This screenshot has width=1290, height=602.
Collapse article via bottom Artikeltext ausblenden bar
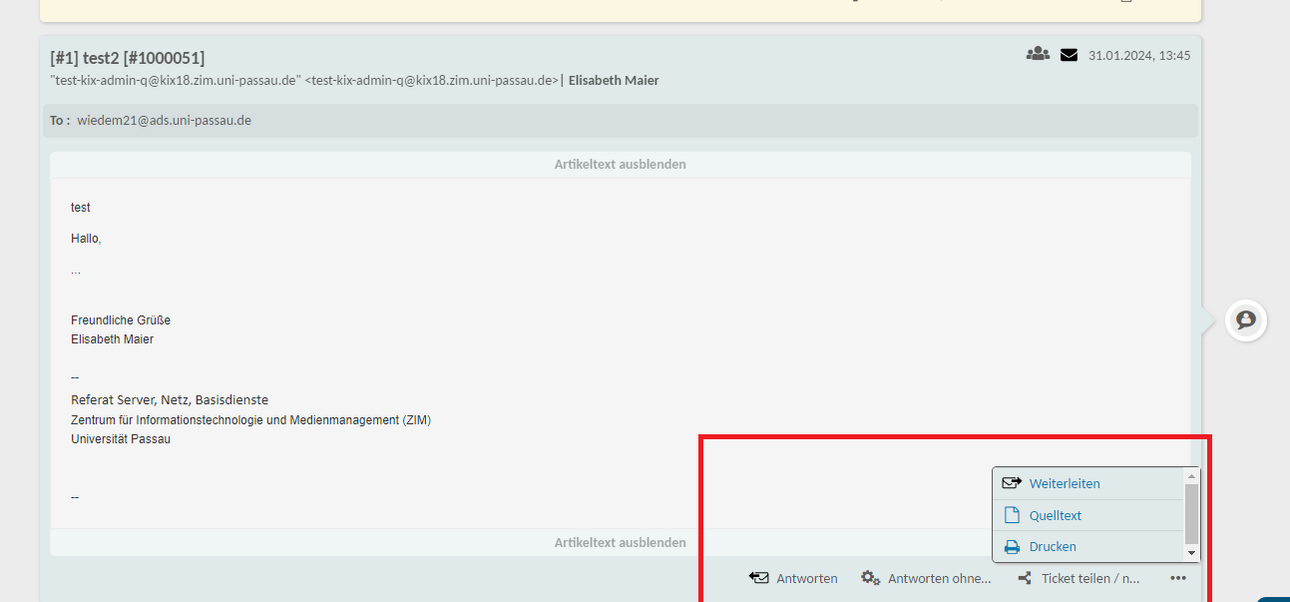point(620,542)
